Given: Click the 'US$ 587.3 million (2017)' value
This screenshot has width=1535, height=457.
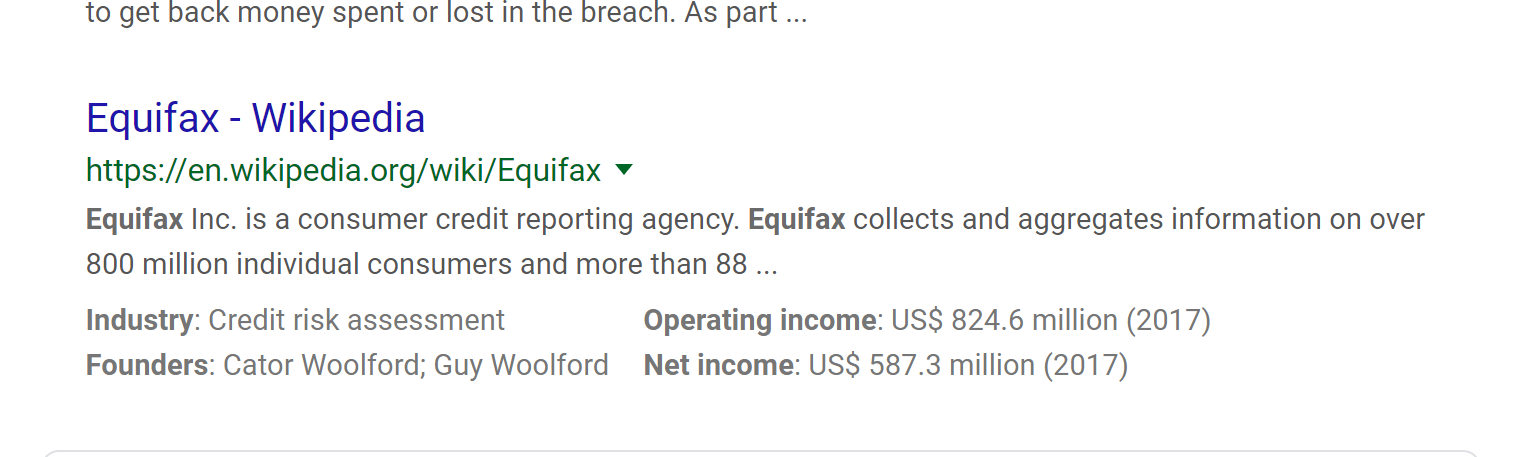Looking at the screenshot, I should 968,365.
